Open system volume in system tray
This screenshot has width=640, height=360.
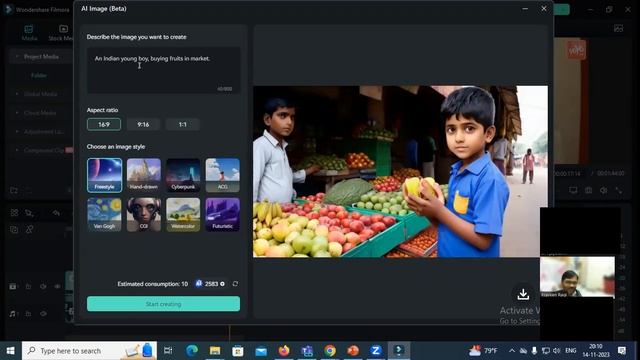click(x=556, y=351)
